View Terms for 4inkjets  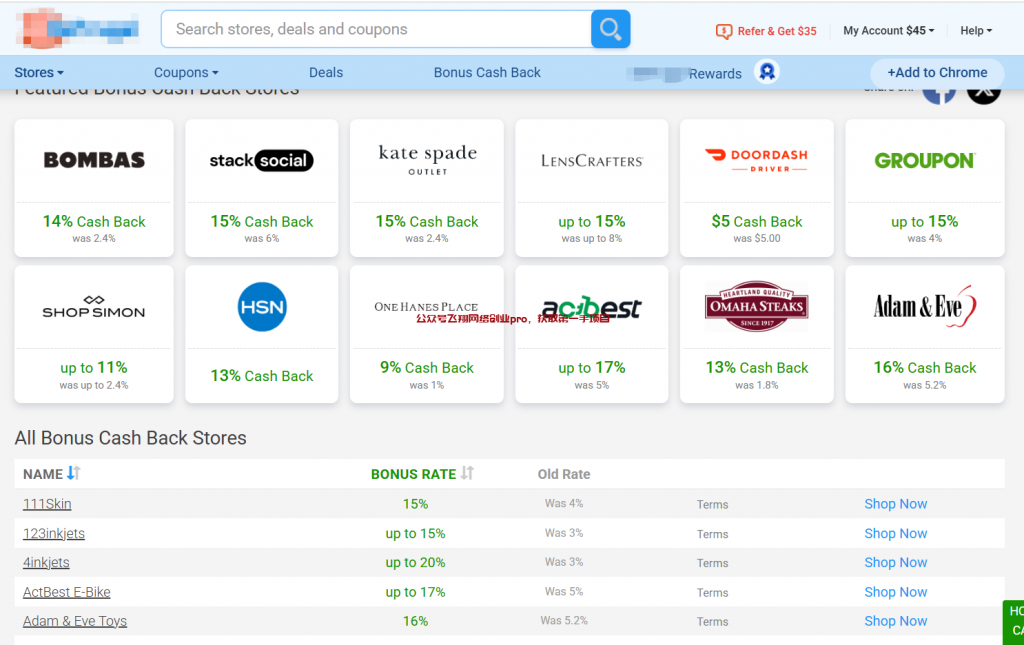tap(712, 563)
